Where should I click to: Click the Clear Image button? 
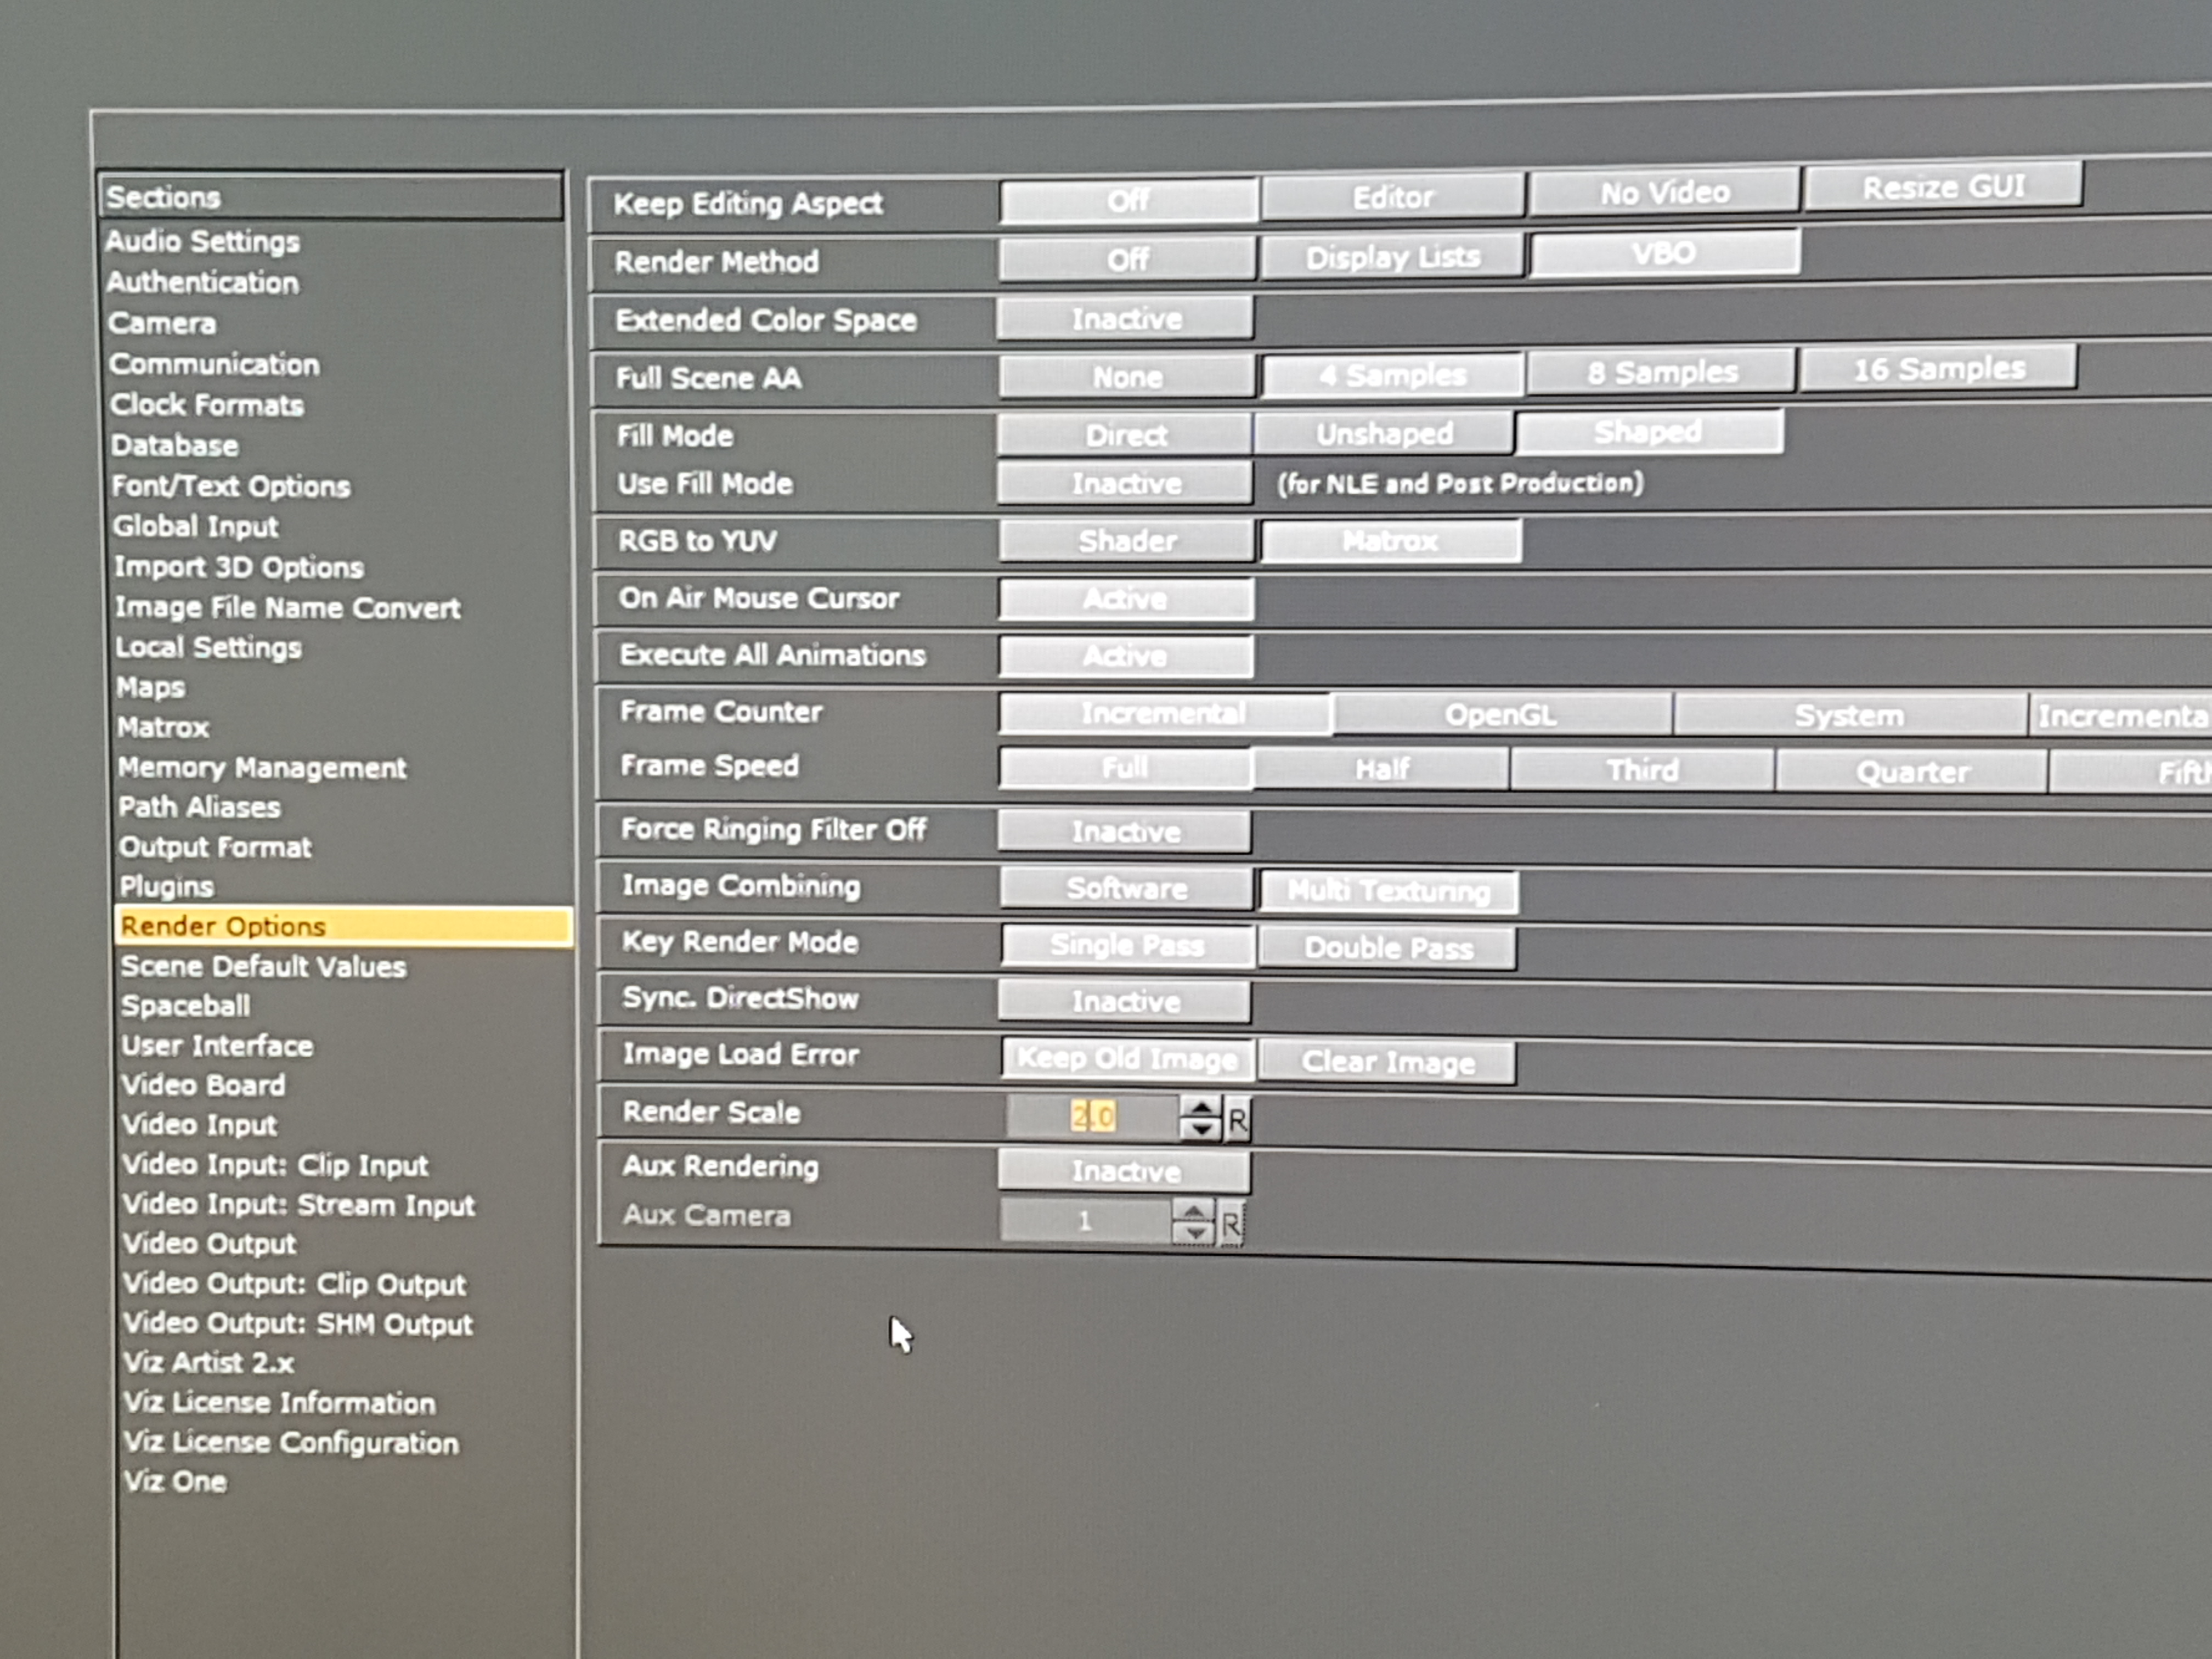[x=1387, y=1062]
